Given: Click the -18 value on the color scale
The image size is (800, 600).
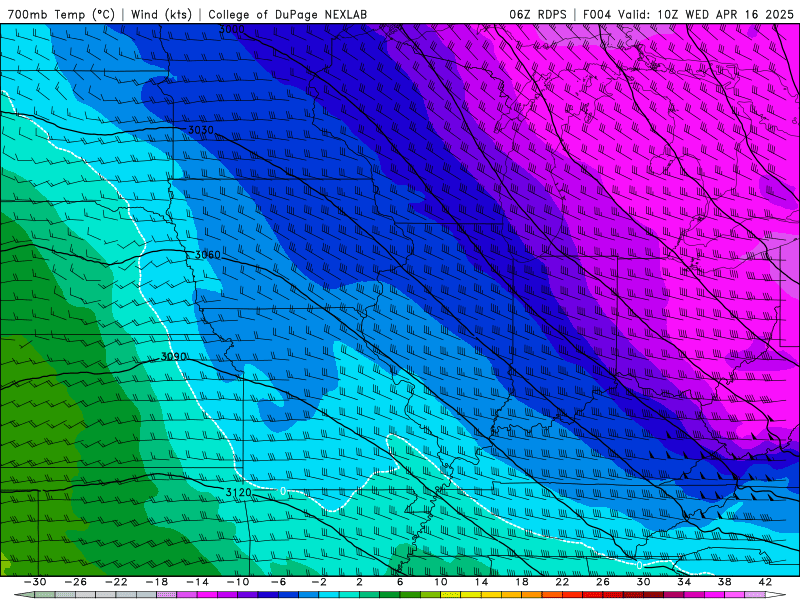Looking at the screenshot, I should coord(157,582).
